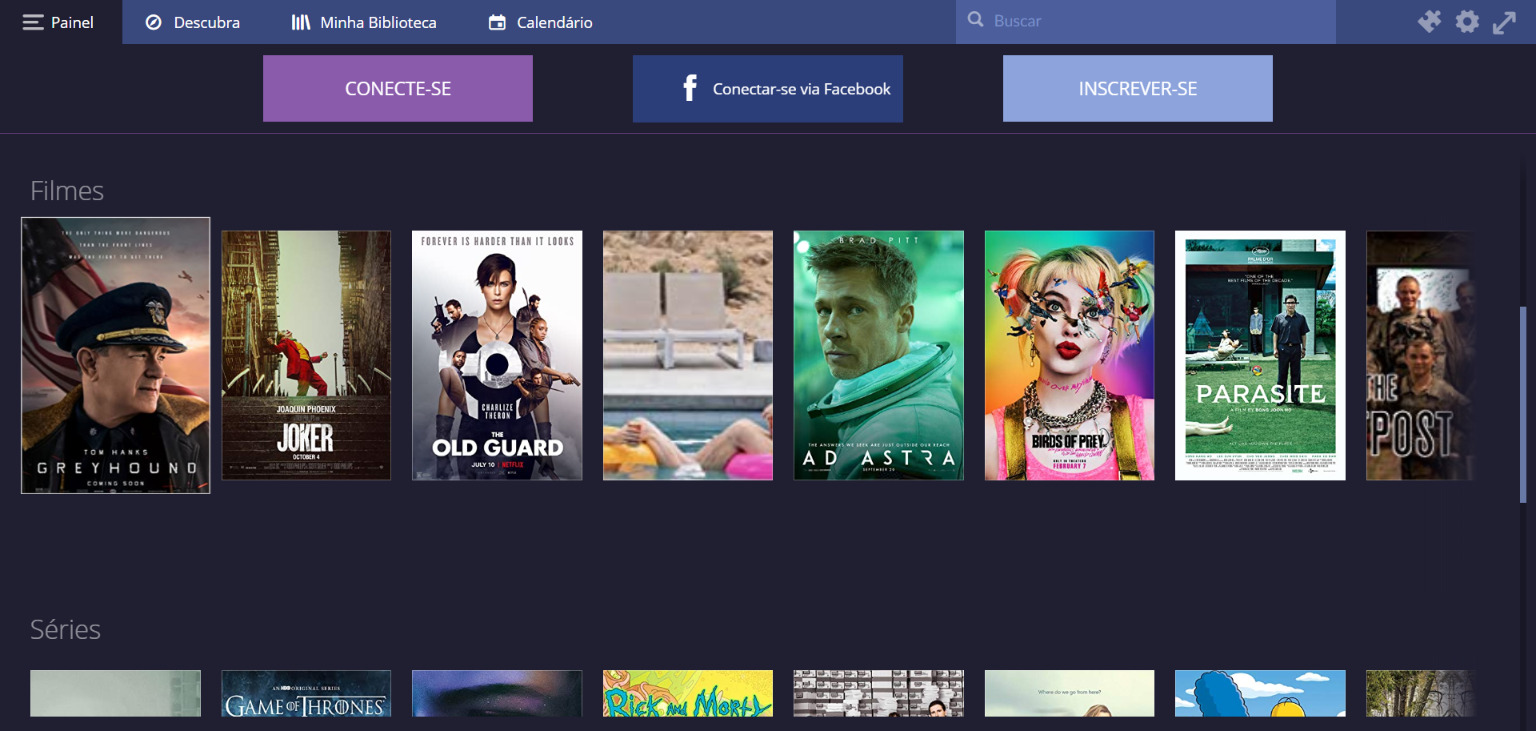Click the CONECTE-SE button
Viewport: 1536px width, 731px height.
398,88
